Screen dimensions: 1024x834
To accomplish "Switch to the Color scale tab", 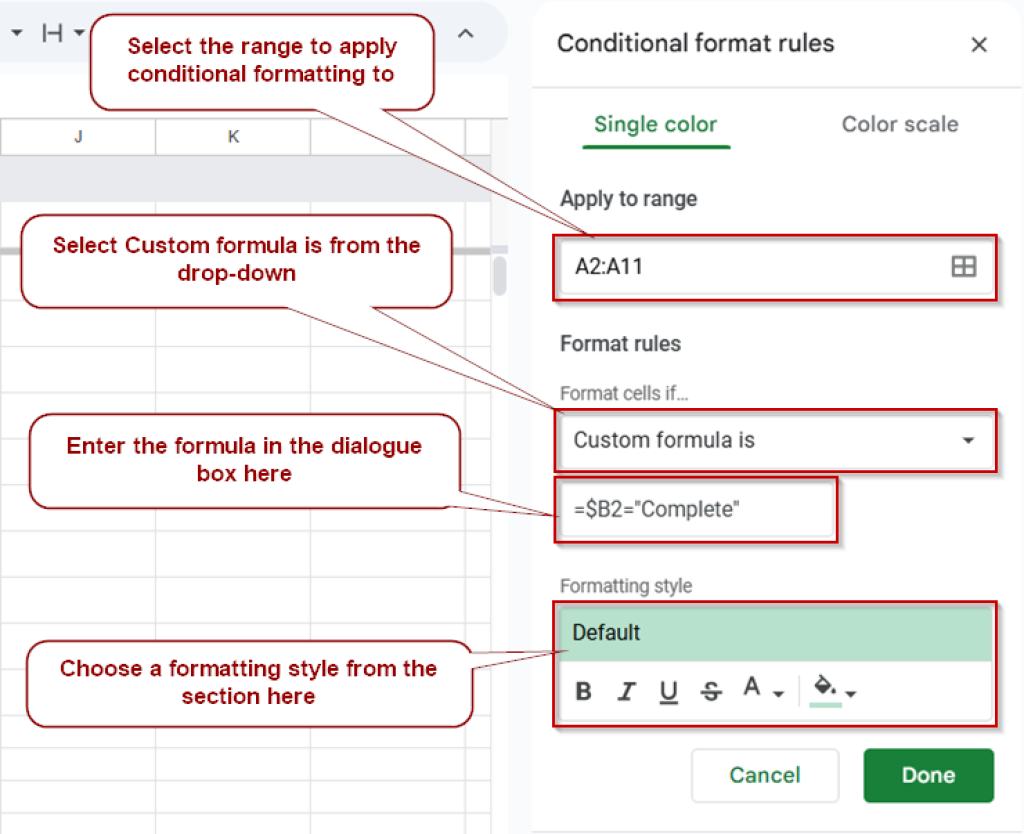I will pyautogui.click(x=899, y=124).
